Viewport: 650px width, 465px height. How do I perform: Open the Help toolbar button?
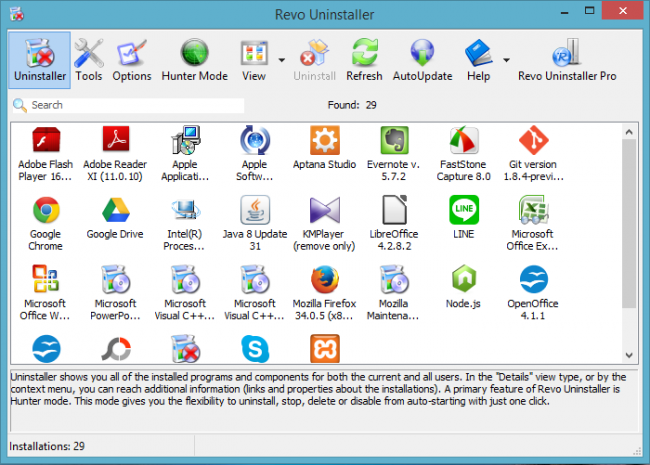coord(478,60)
